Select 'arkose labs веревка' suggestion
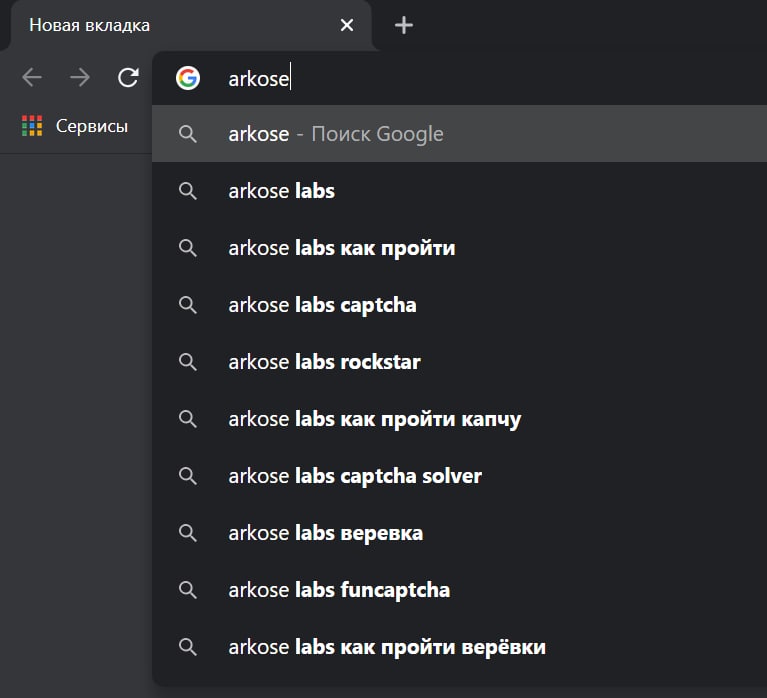Screen dimensions: 767x698 pos(459,533)
